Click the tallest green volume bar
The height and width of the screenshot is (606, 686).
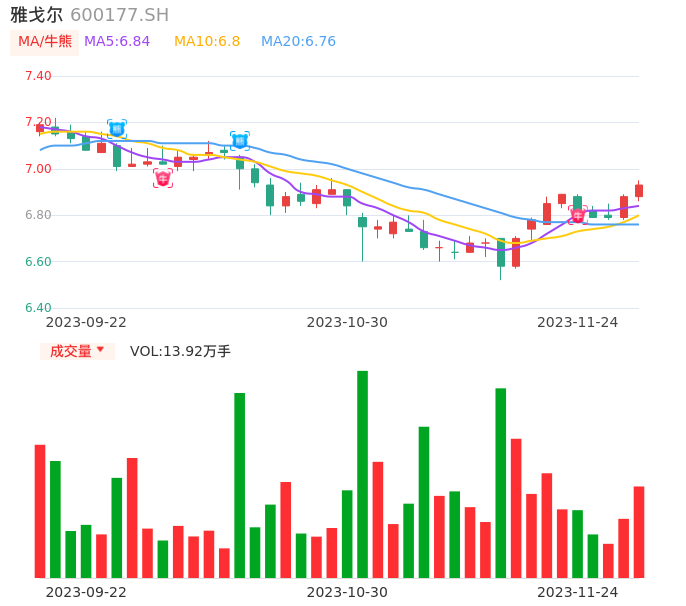[362, 474]
